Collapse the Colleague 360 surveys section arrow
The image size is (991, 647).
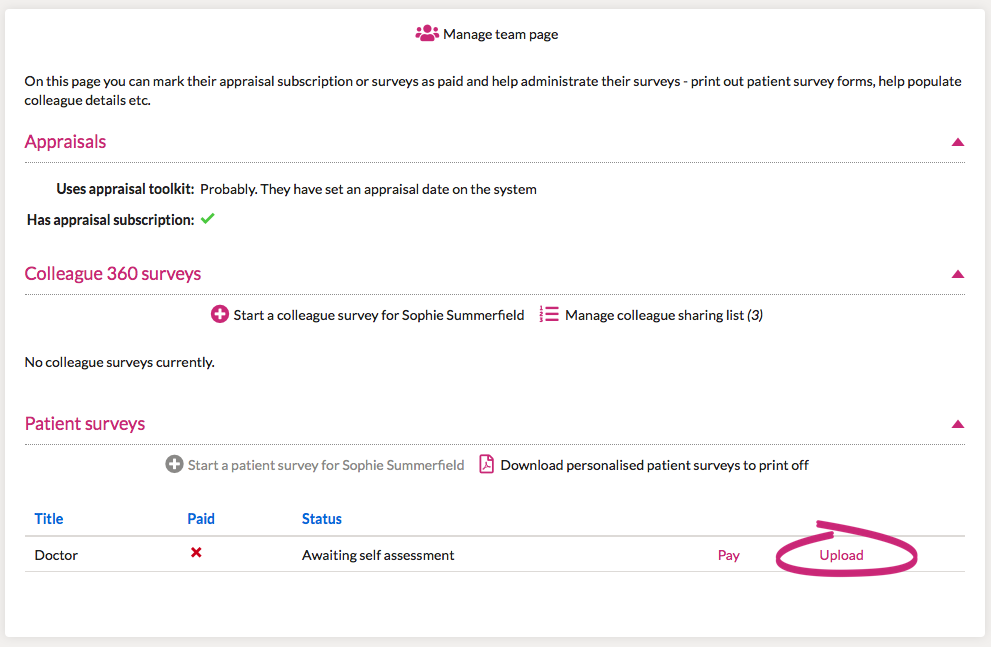coord(957,274)
